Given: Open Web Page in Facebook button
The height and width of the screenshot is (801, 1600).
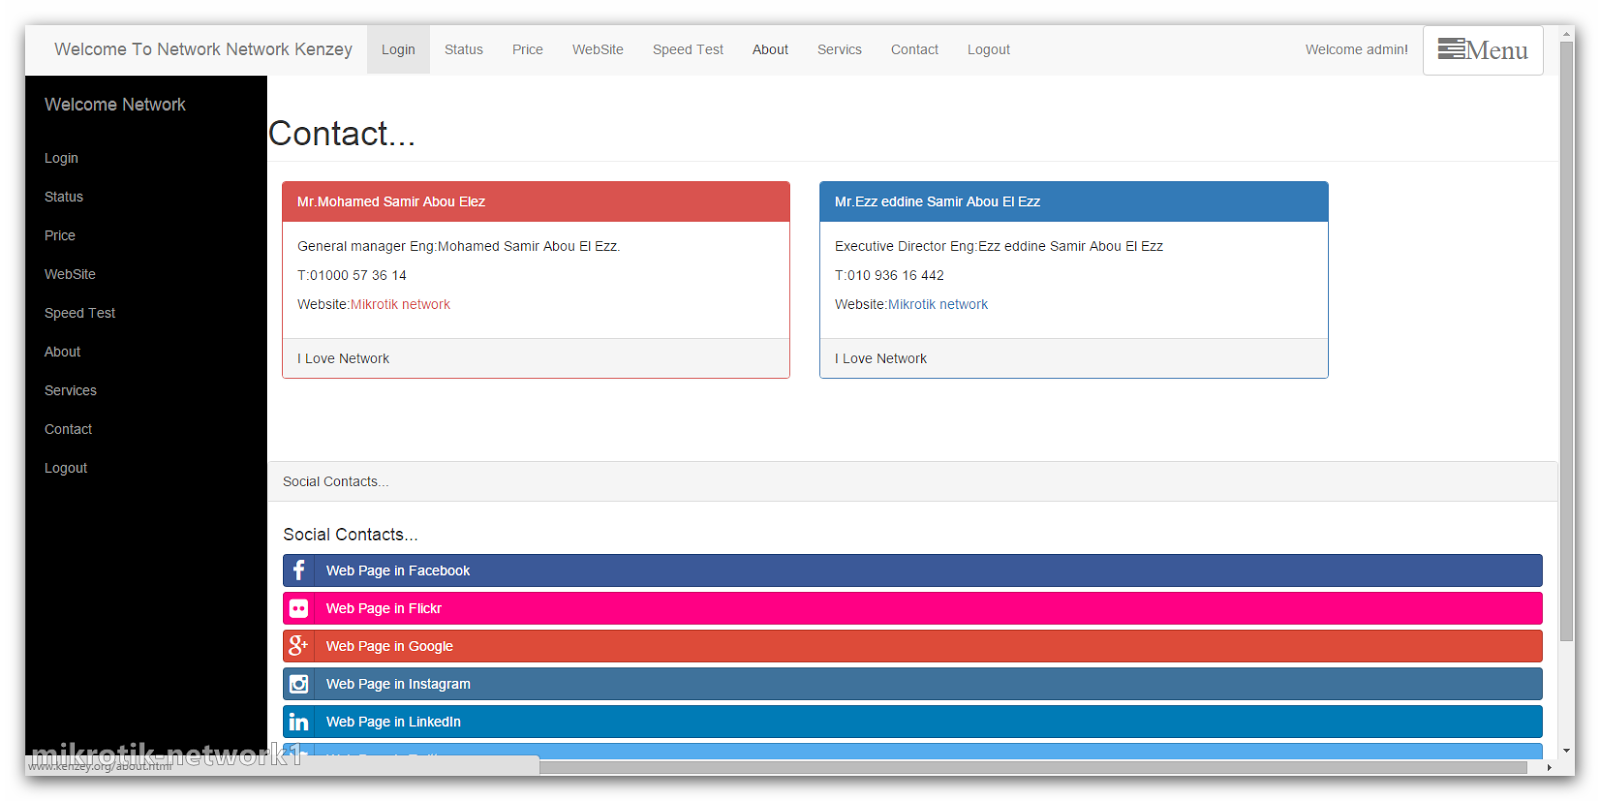Looking at the screenshot, I should tap(912, 570).
